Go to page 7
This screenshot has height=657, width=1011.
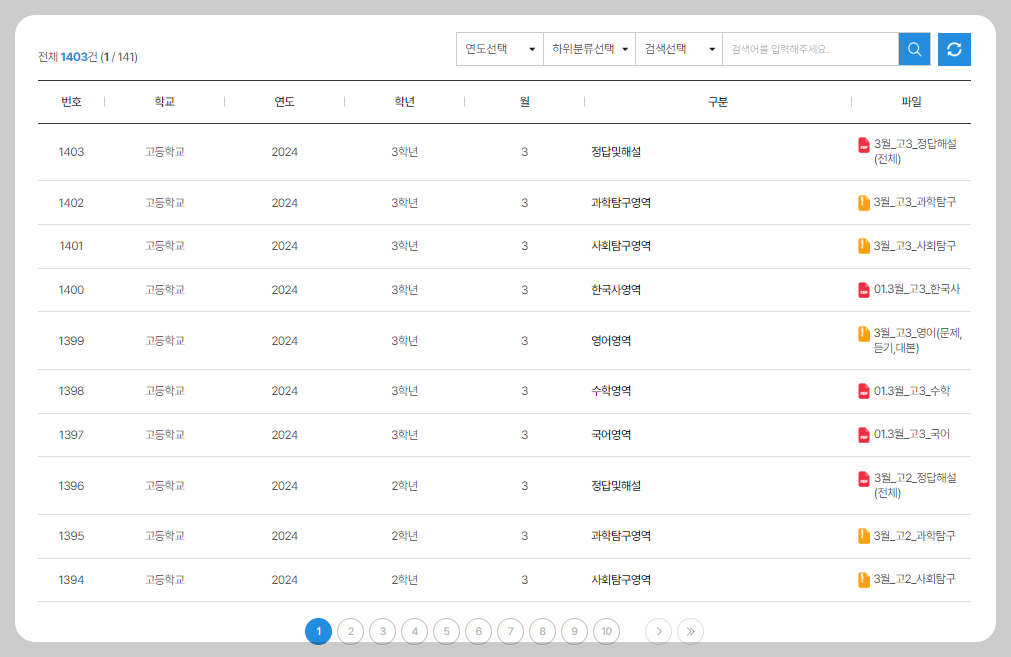(510, 631)
